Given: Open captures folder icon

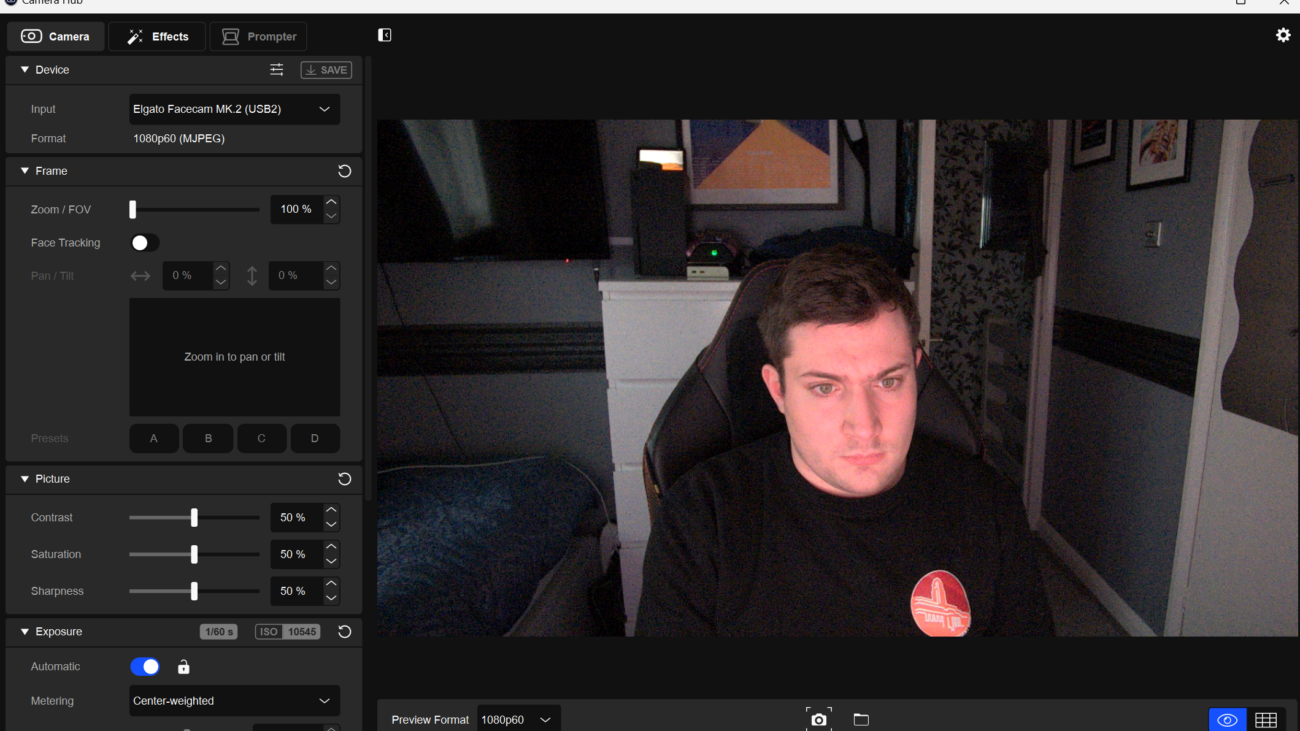Looking at the screenshot, I should (861, 719).
